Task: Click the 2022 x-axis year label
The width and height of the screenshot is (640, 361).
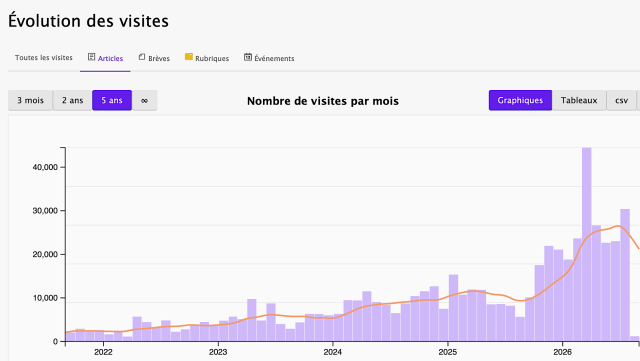Action: tap(103, 352)
